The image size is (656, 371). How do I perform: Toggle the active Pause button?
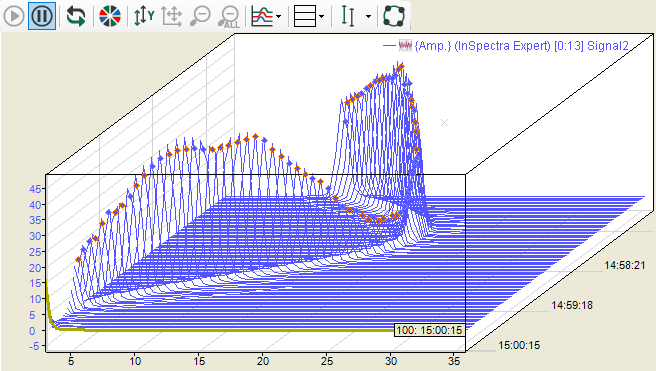tap(42, 16)
